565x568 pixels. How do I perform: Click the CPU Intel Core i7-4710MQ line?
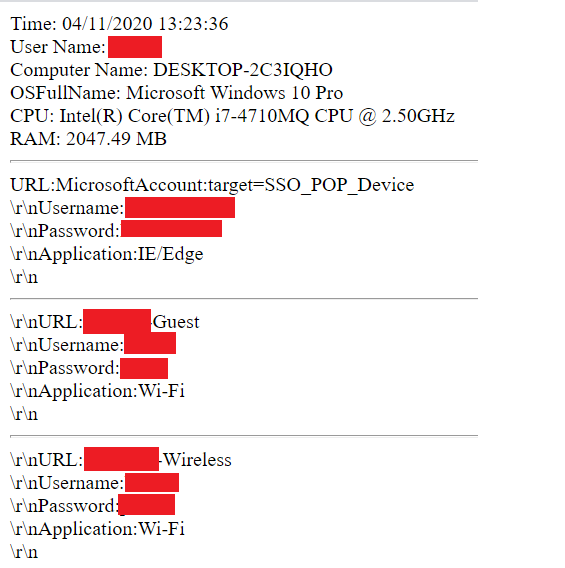tap(232, 116)
